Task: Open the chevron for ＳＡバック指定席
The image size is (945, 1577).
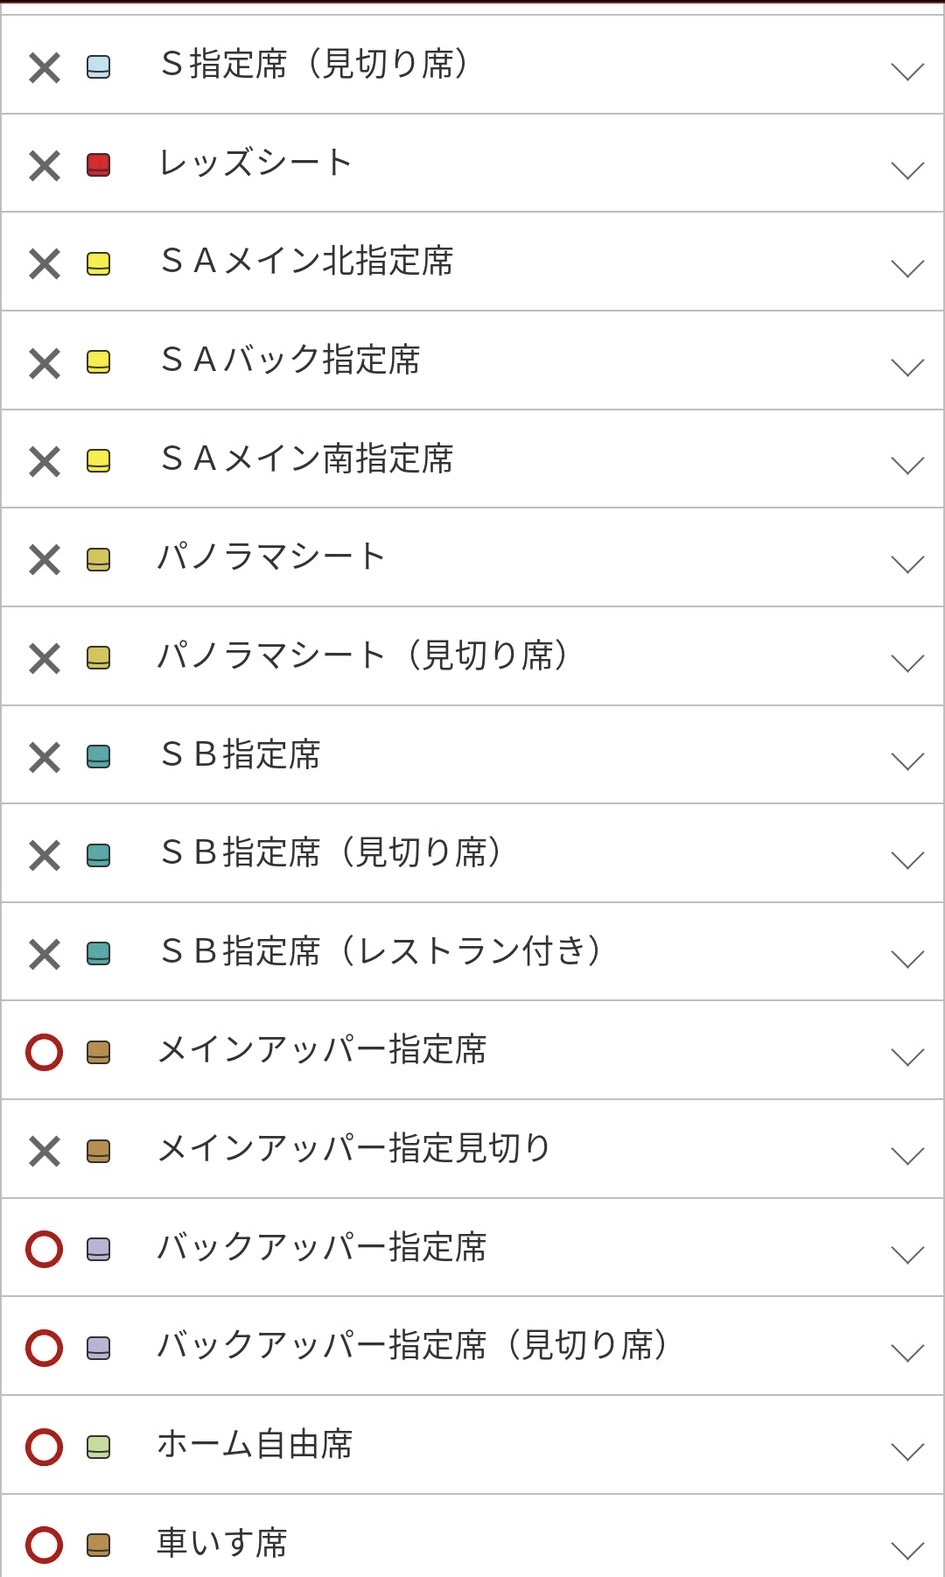Action: coord(907,367)
